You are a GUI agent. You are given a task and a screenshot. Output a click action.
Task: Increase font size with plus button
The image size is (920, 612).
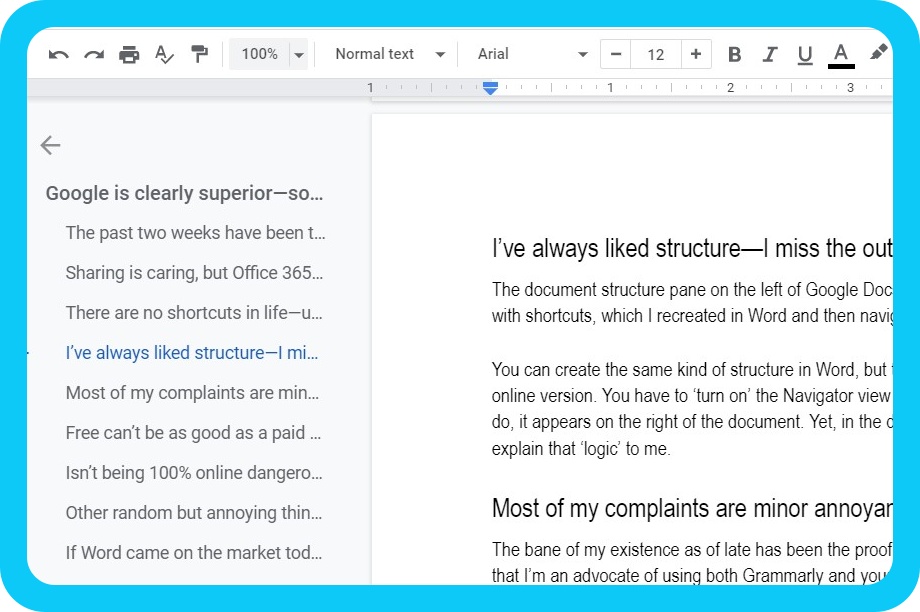click(696, 55)
